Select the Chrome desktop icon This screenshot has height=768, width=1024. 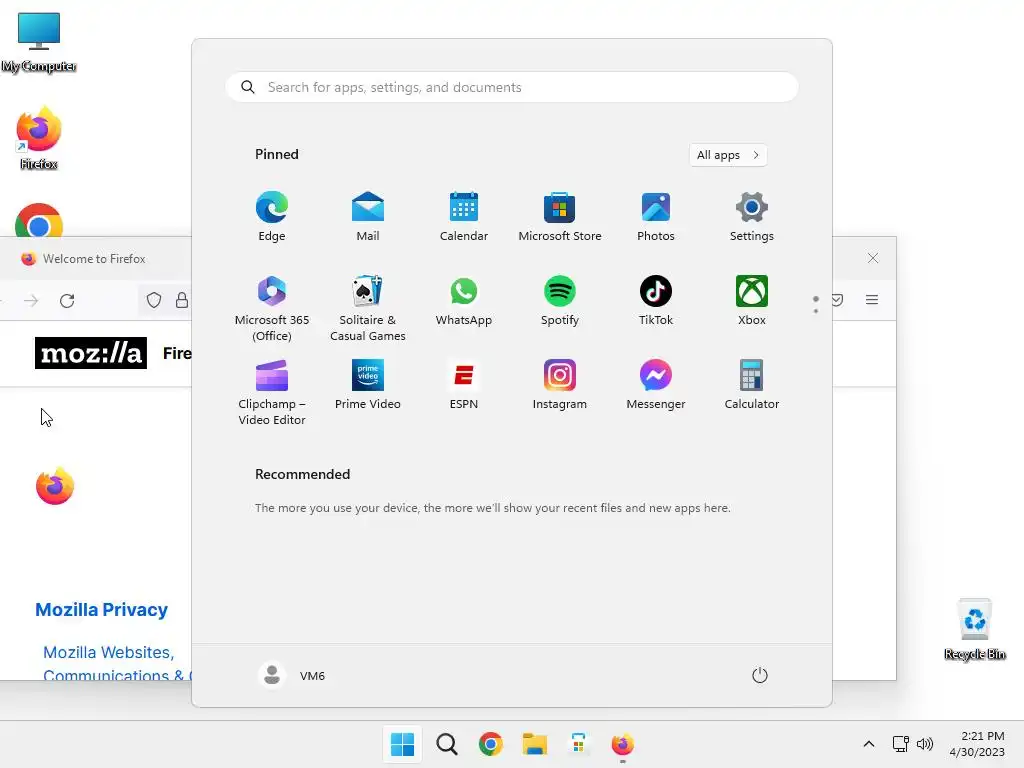click(39, 222)
